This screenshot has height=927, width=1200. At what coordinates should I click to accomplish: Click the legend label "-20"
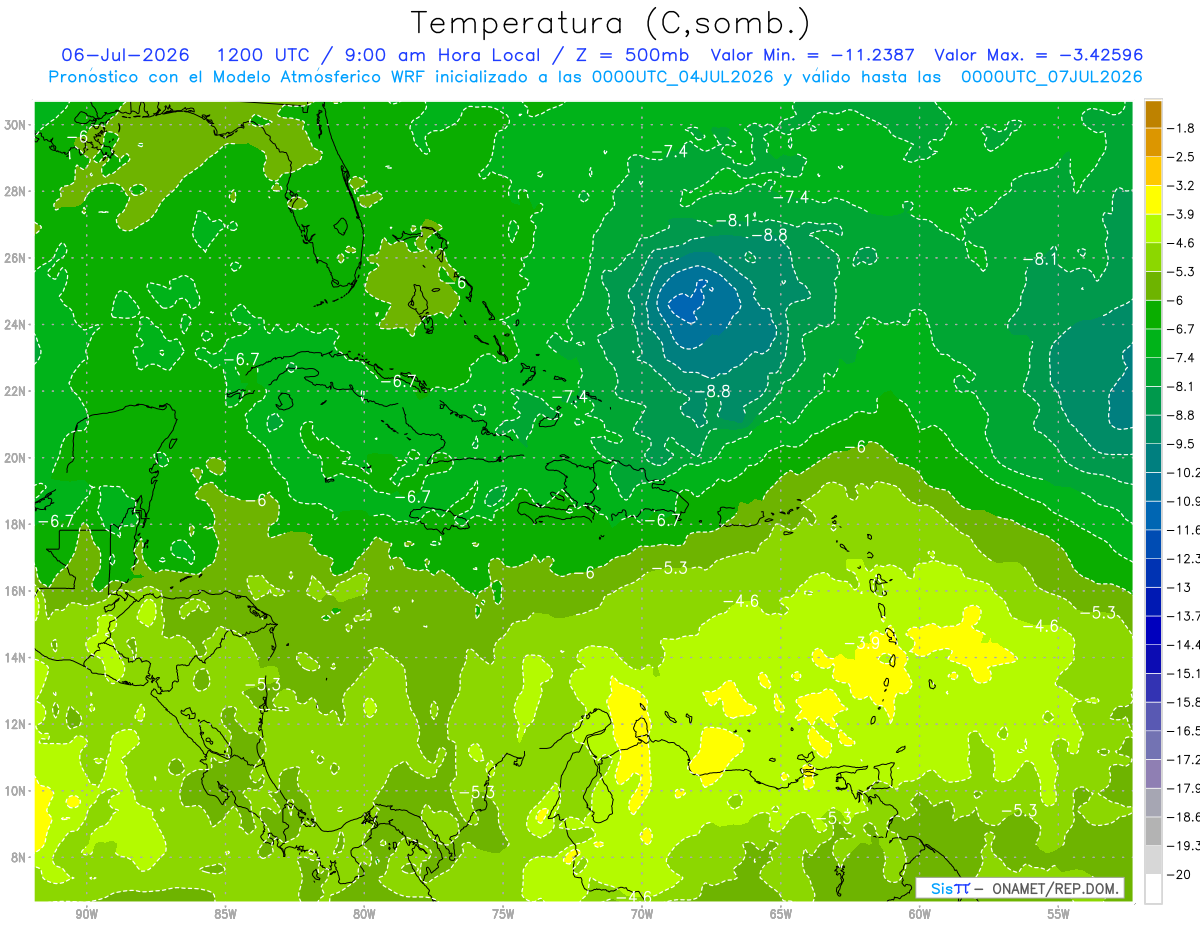pos(1178,873)
